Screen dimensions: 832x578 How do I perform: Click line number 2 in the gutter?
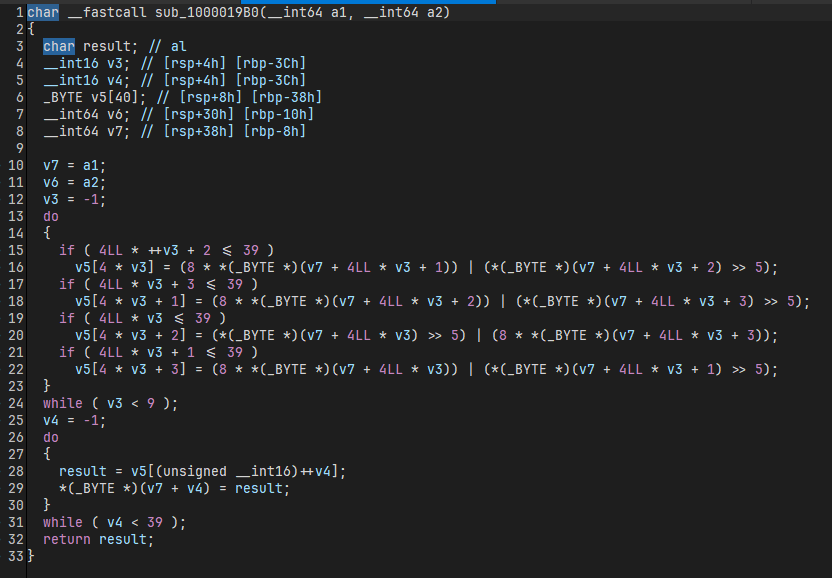click(x=20, y=29)
